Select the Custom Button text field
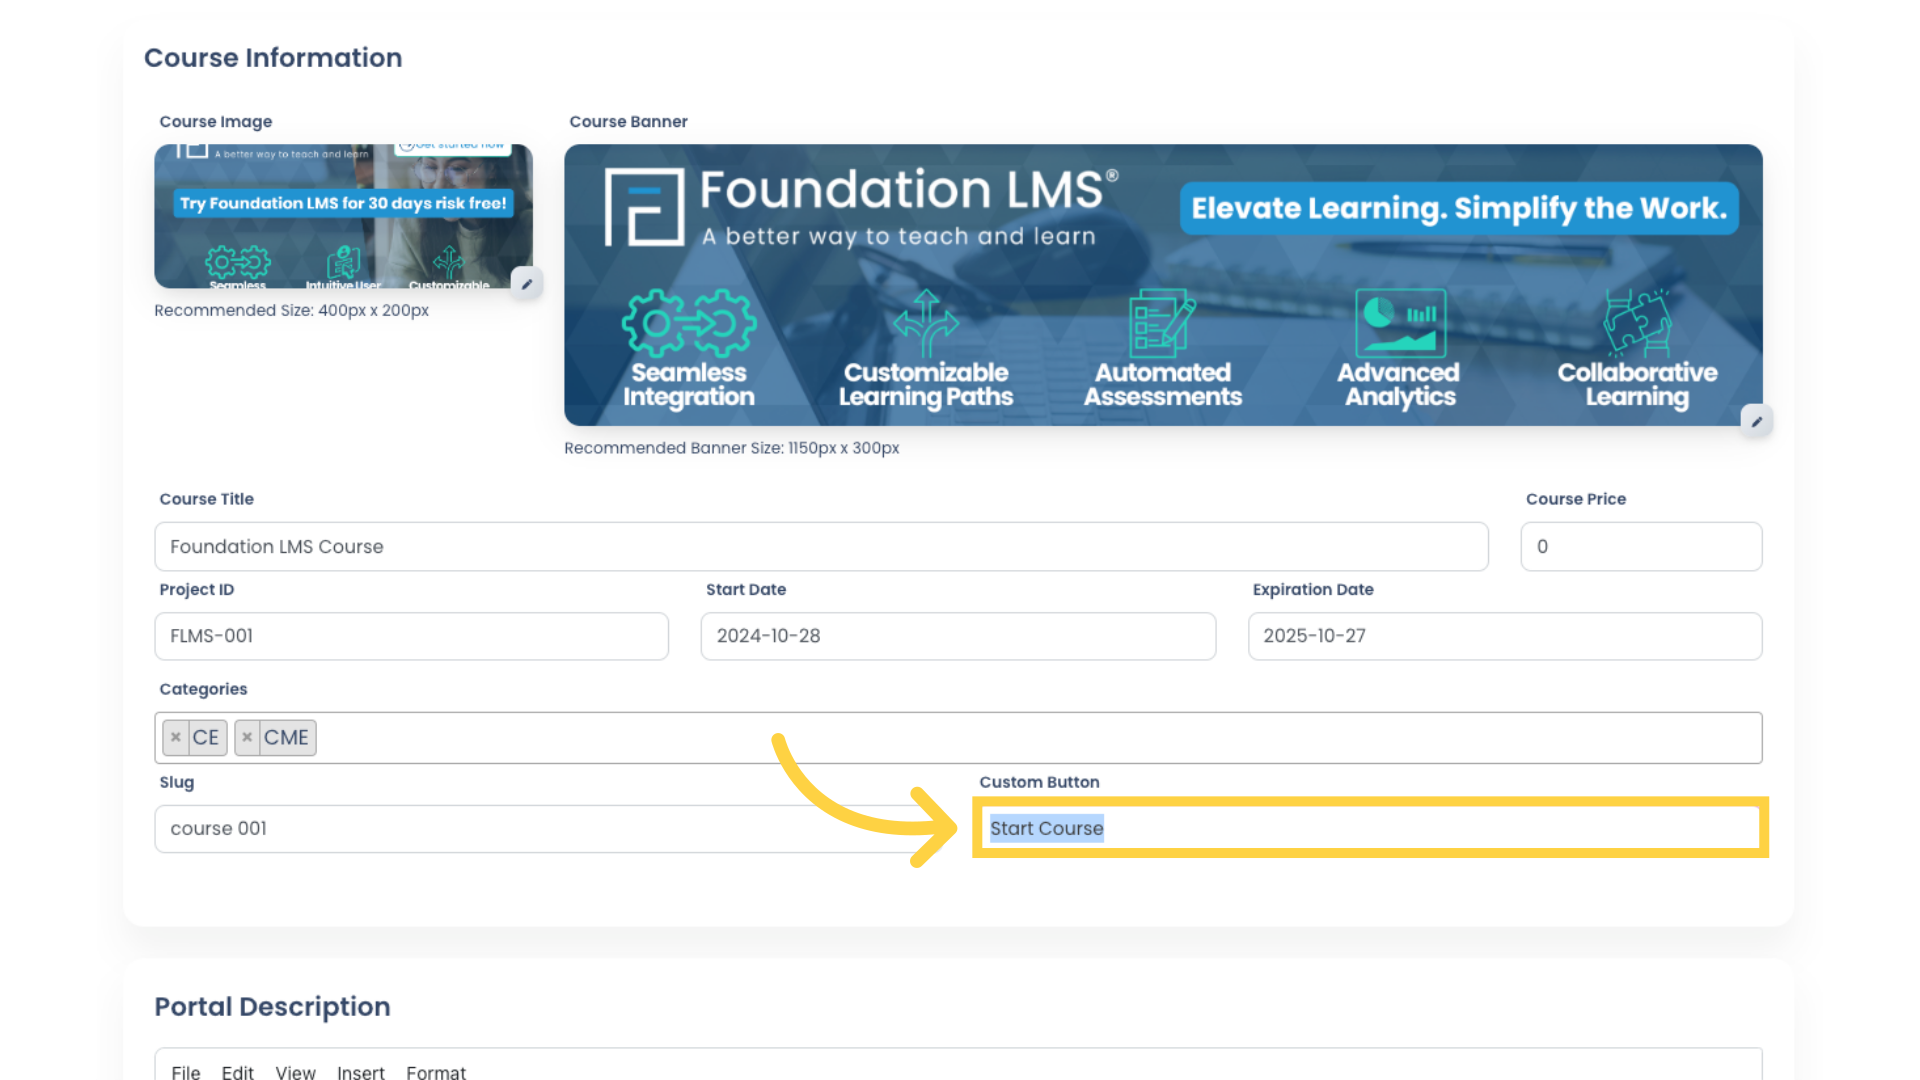1920x1080 pixels. (x=1369, y=828)
